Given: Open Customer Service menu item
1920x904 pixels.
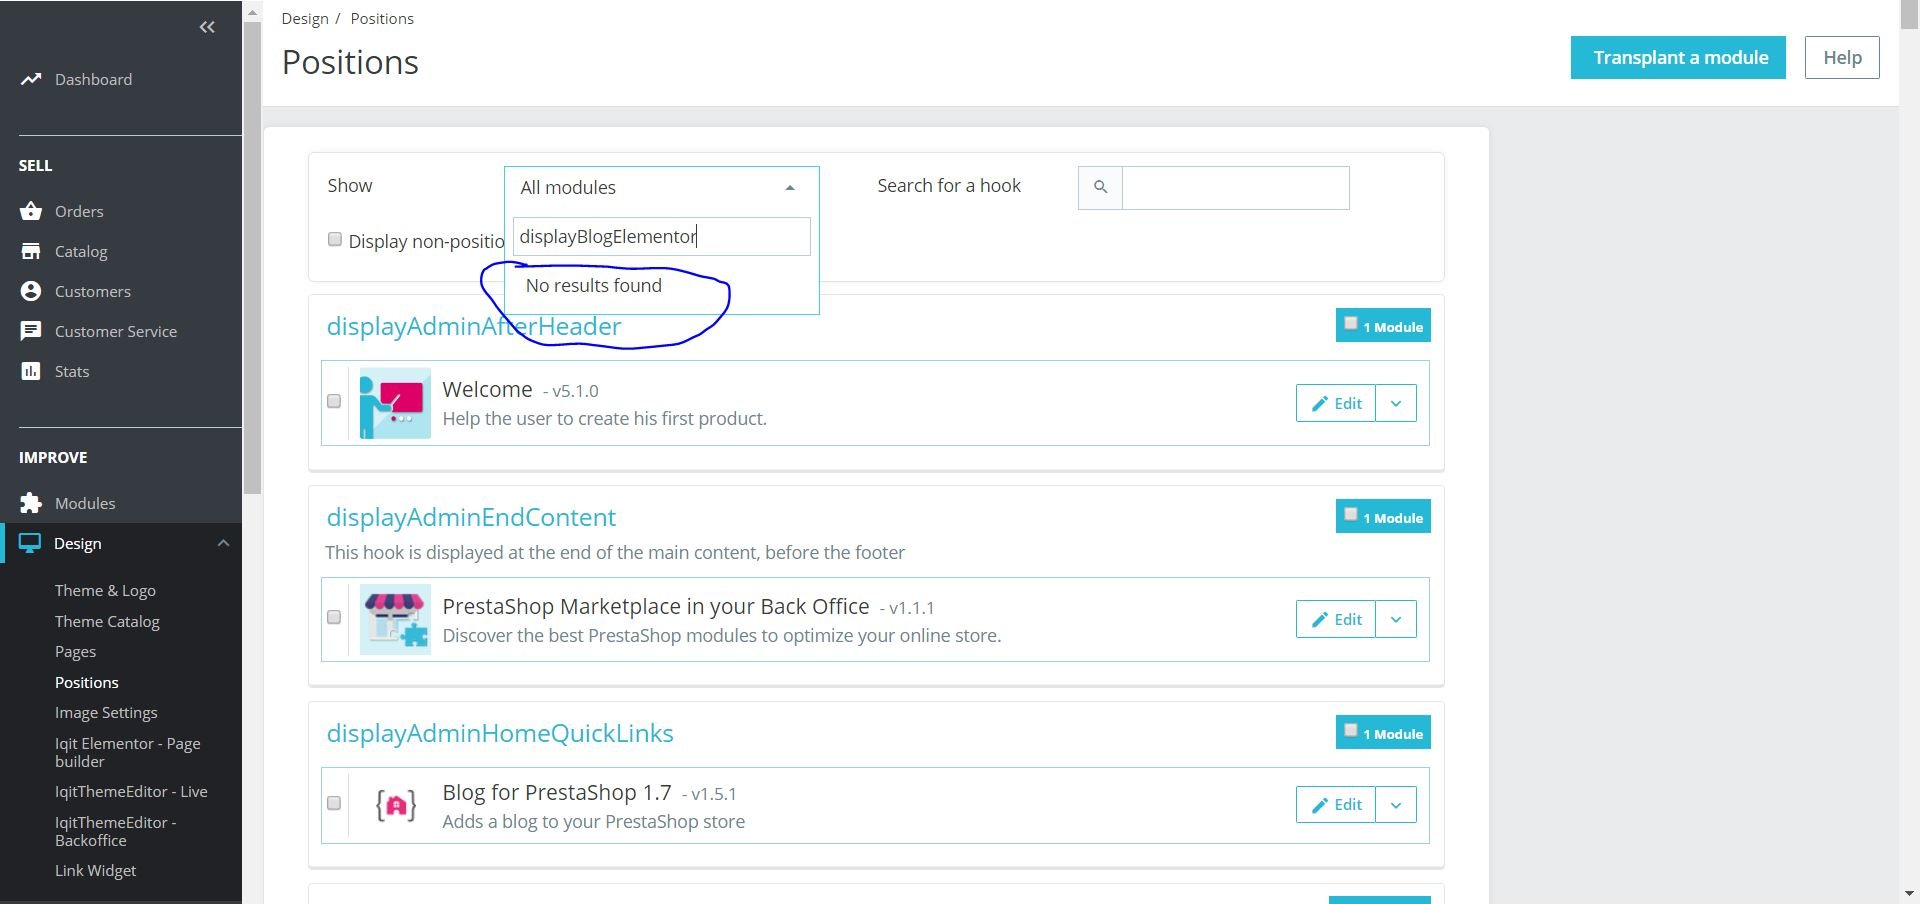Looking at the screenshot, I should [116, 331].
